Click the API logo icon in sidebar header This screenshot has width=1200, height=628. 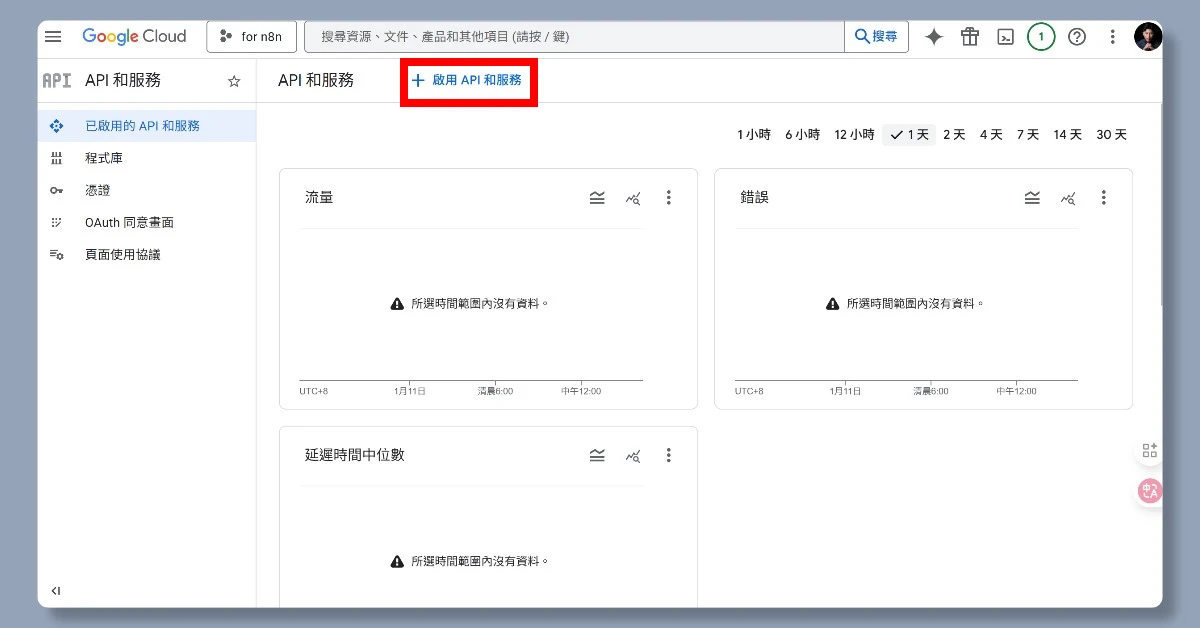[57, 80]
